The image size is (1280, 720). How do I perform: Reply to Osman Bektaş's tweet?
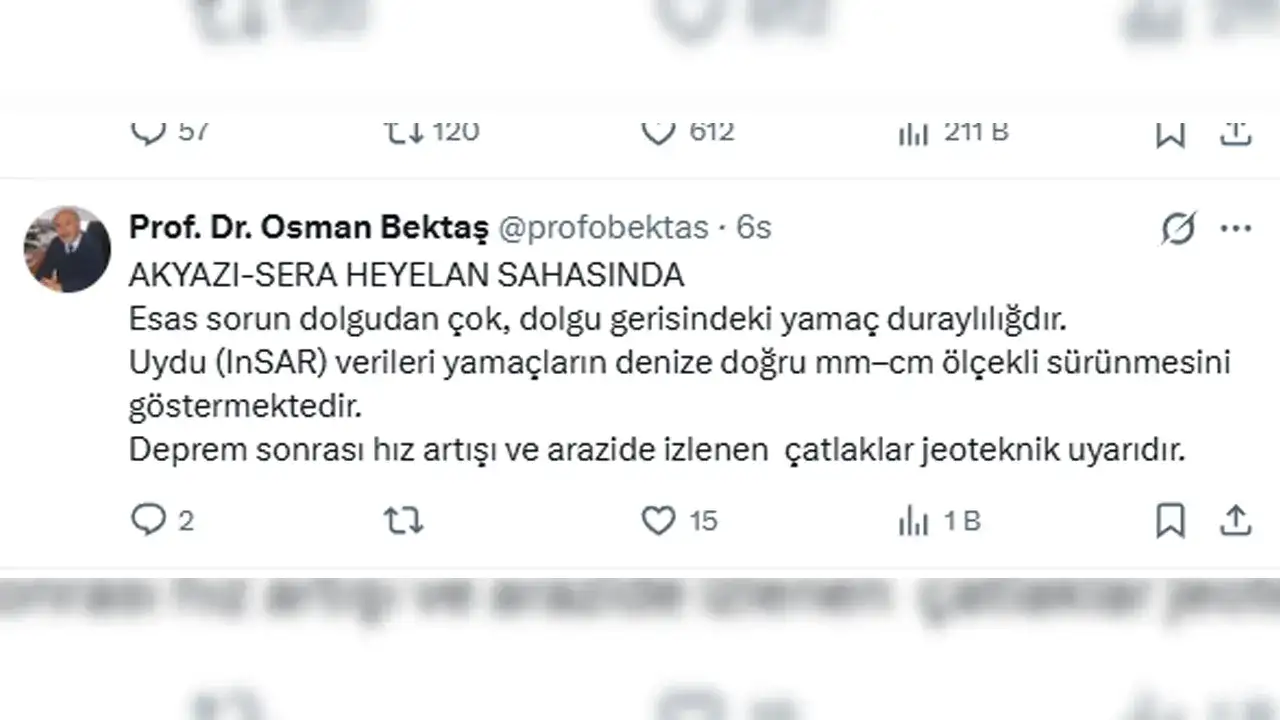tap(148, 520)
